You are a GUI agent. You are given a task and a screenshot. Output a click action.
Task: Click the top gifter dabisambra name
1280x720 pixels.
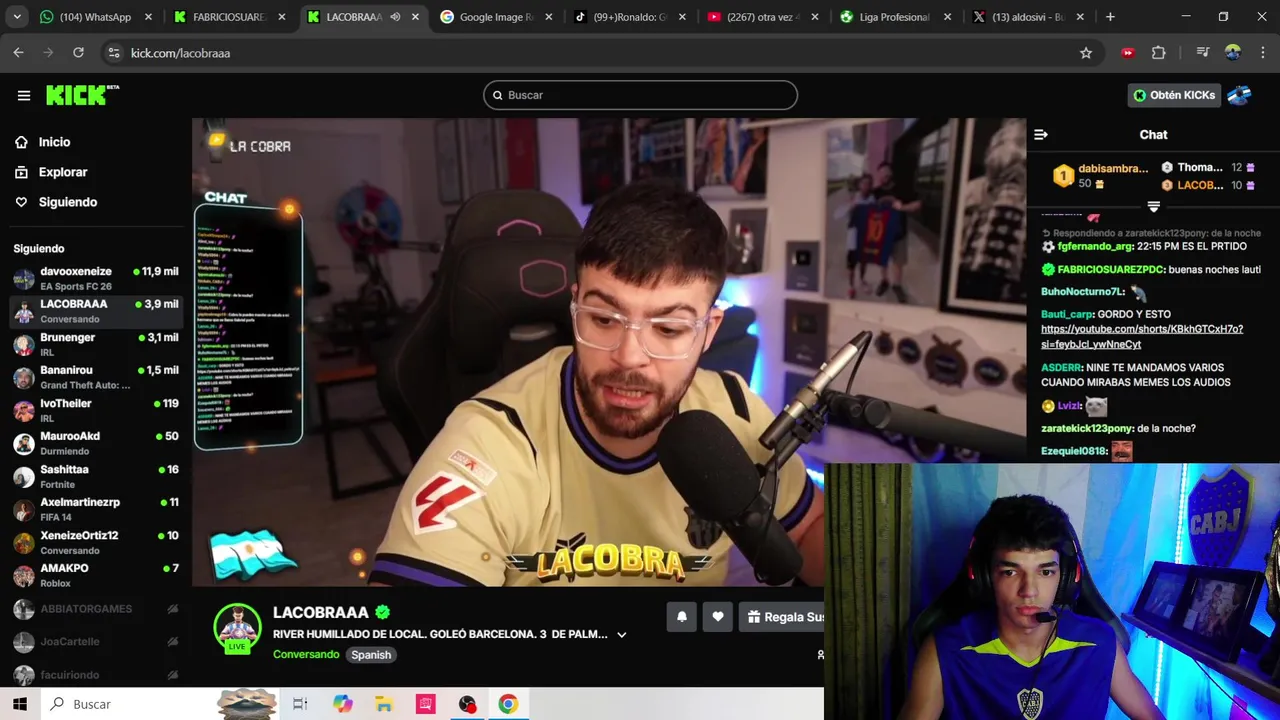1113,169
